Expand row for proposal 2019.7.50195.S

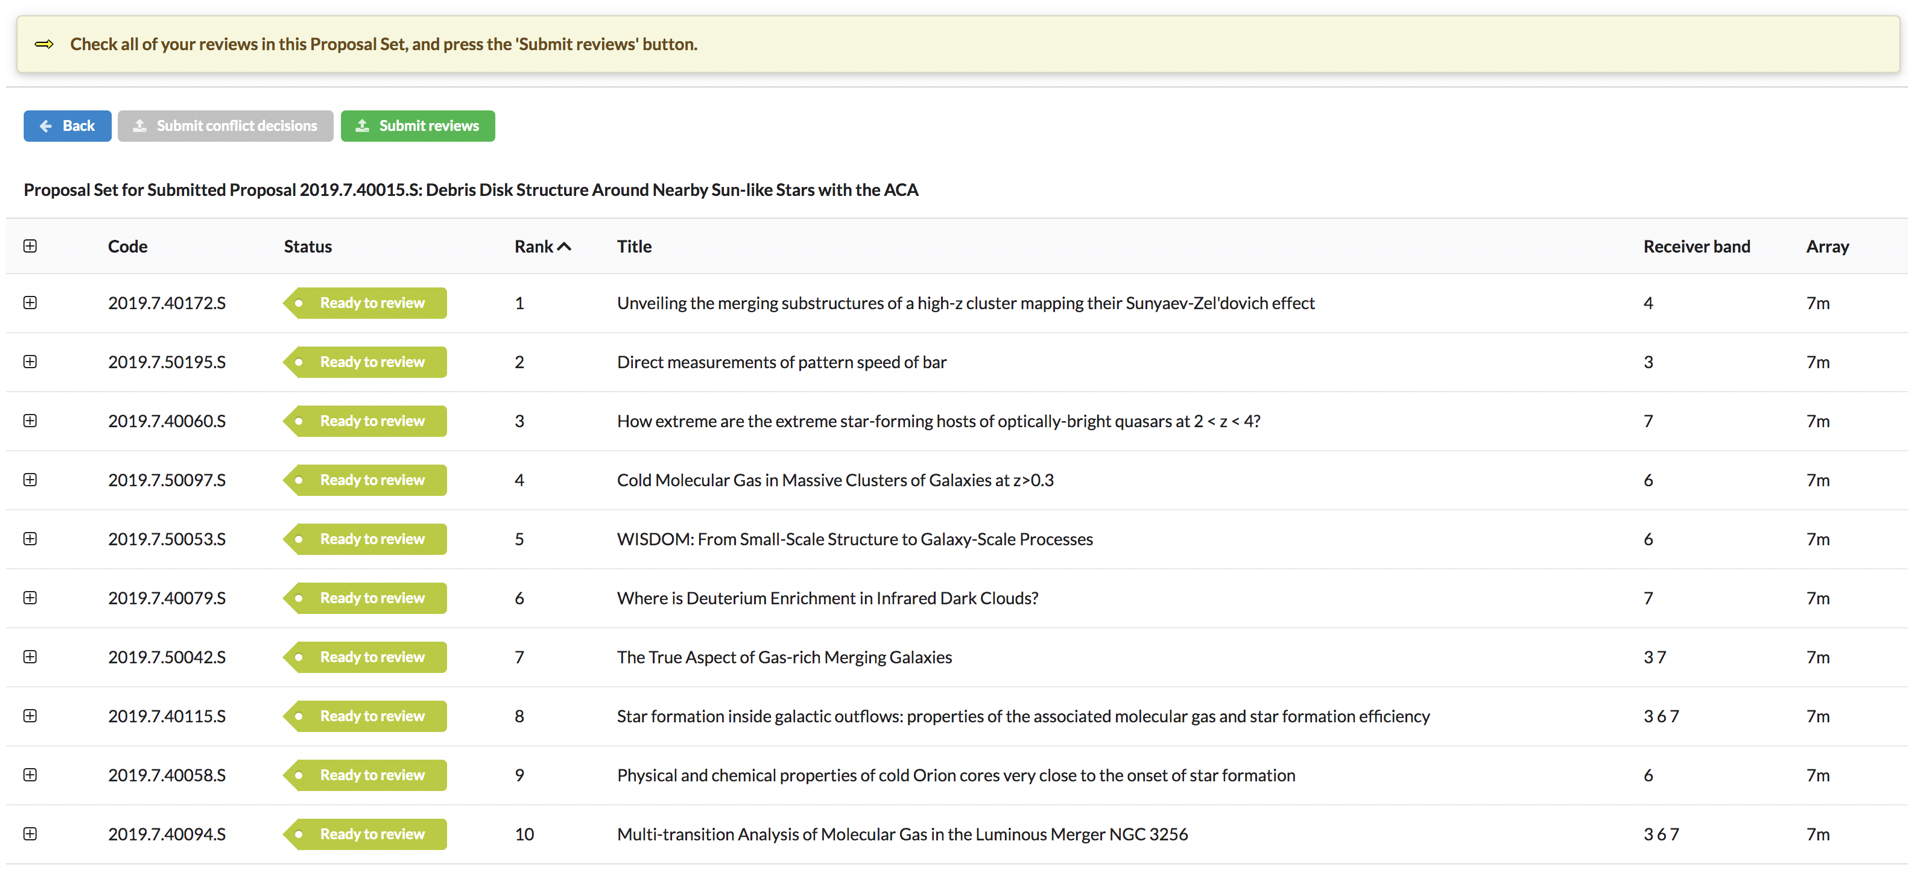(30, 362)
